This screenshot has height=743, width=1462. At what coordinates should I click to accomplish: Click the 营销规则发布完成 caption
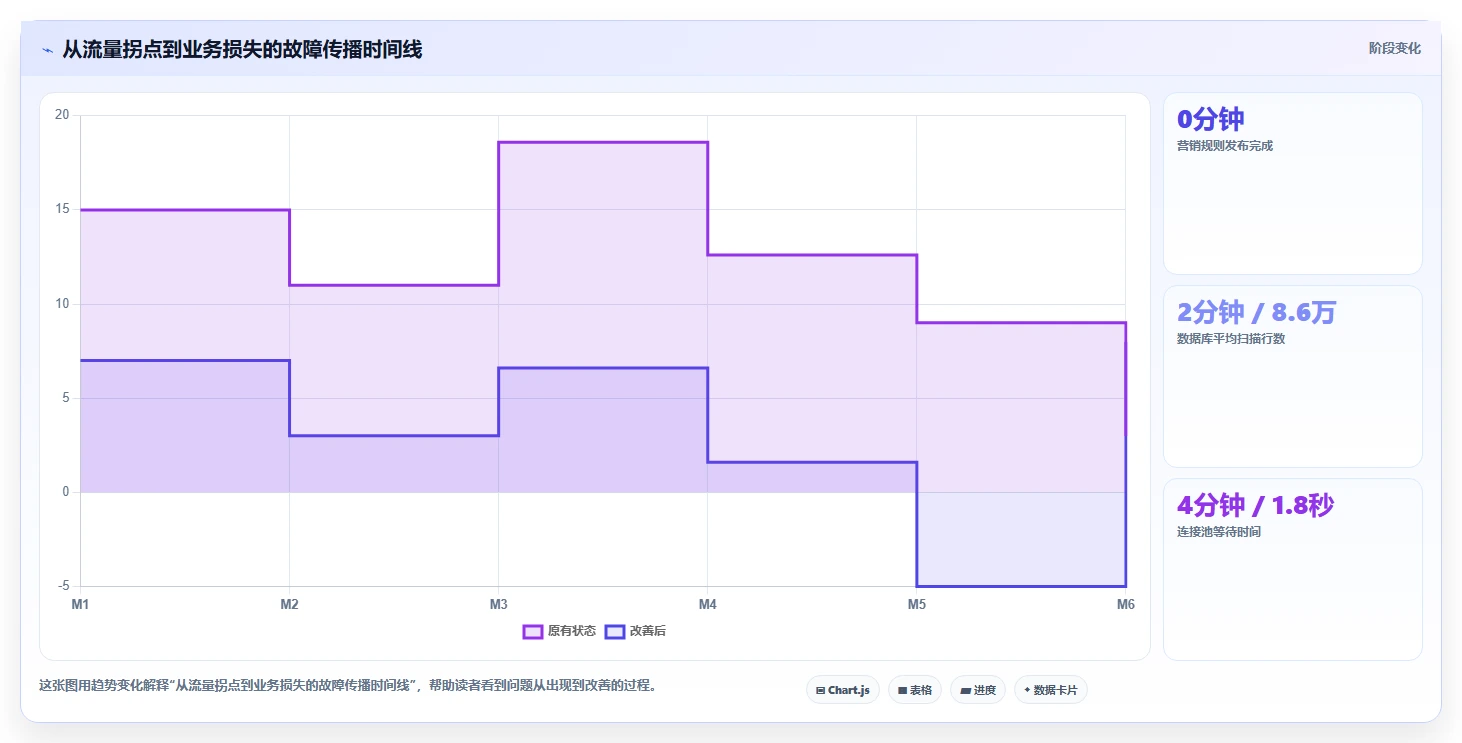(1225, 146)
